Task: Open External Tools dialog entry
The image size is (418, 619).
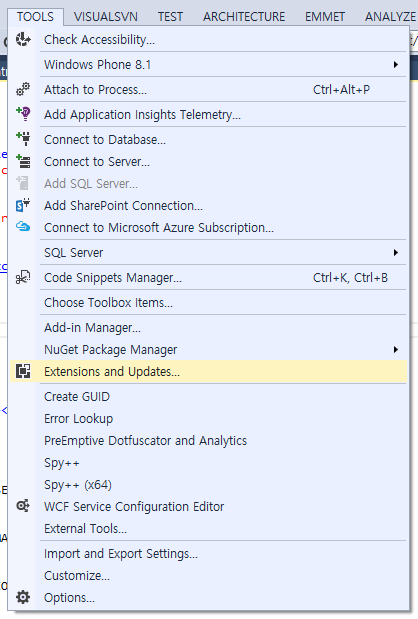Action: click(85, 528)
